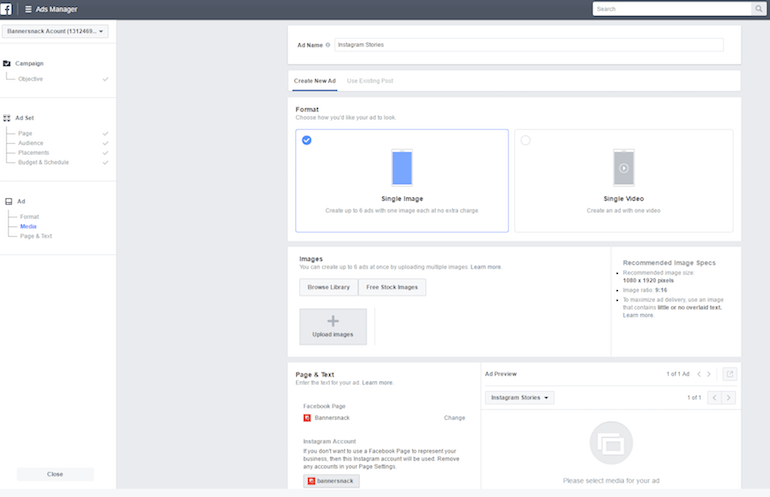Click the Facebook logo icon

pos(6,9)
